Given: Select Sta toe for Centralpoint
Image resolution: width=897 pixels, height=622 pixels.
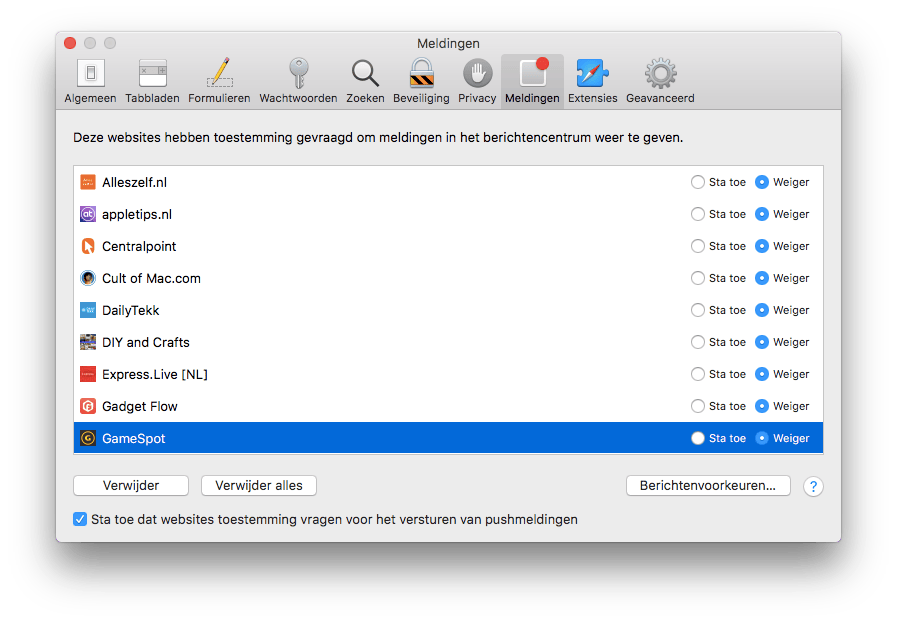Looking at the screenshot, I should (697, 246).
